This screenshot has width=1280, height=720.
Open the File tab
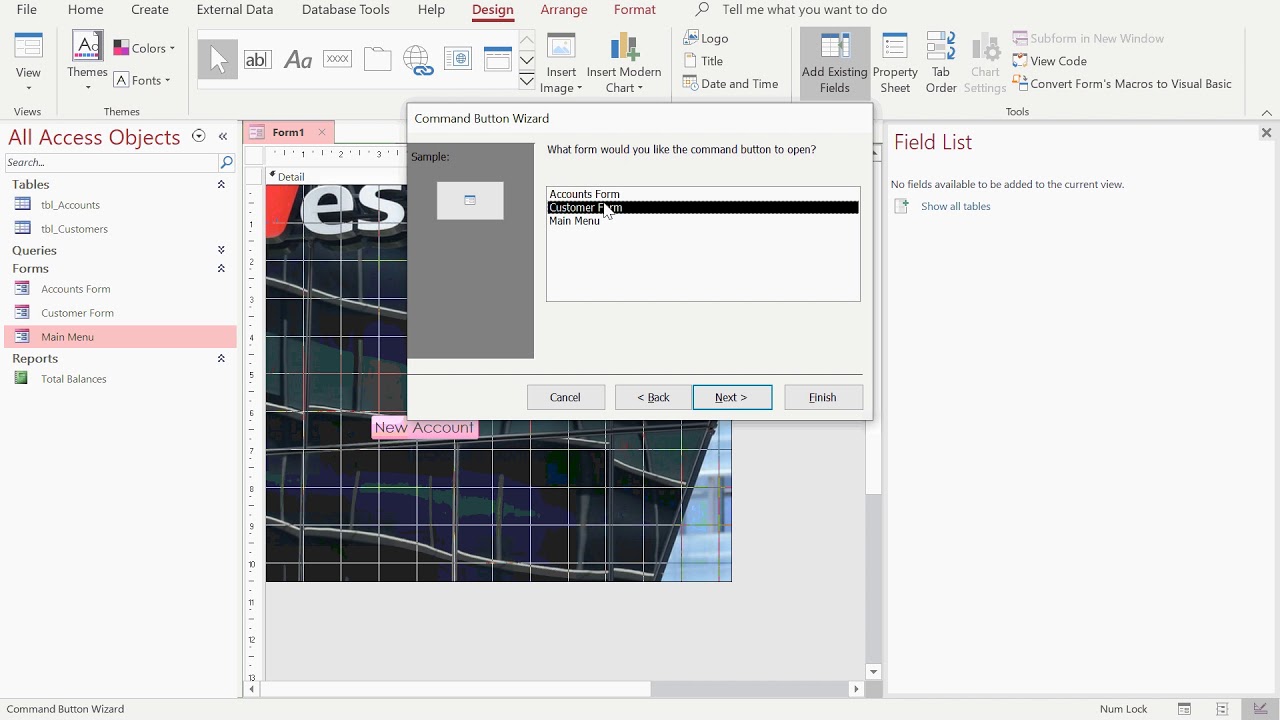(x=27, y=10)
